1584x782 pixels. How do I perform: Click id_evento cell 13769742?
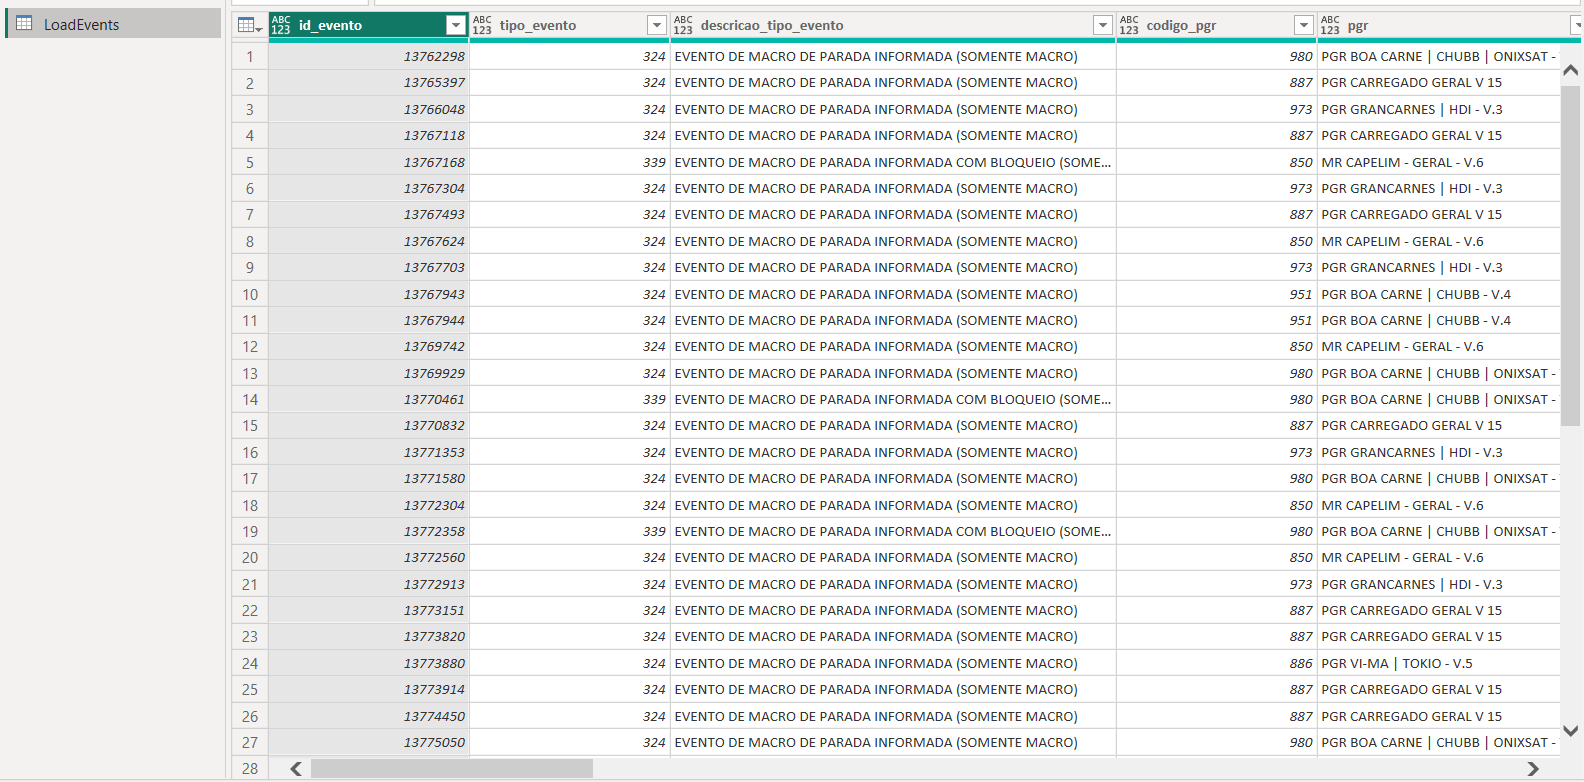369,347
